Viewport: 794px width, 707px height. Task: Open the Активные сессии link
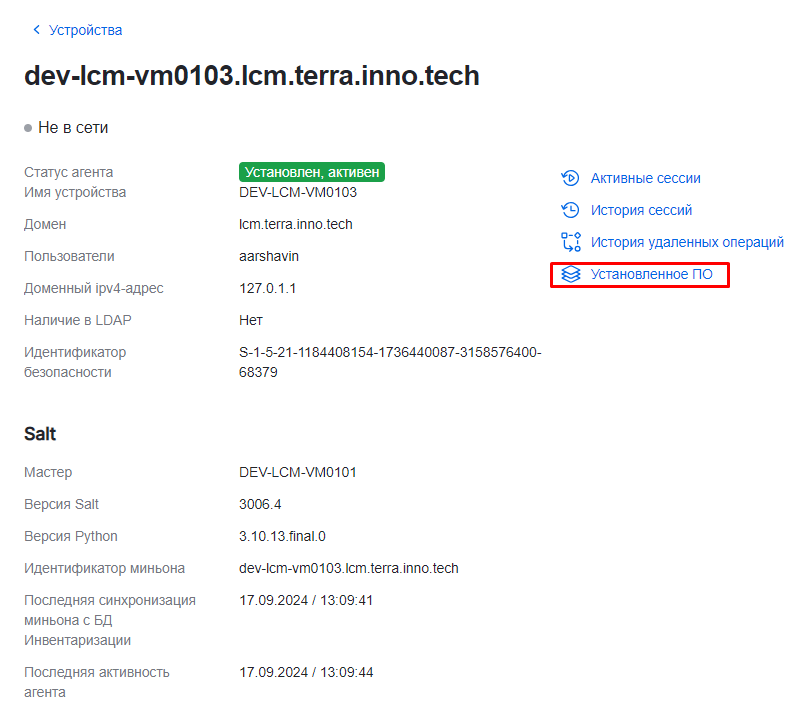(x=645, y=178)
